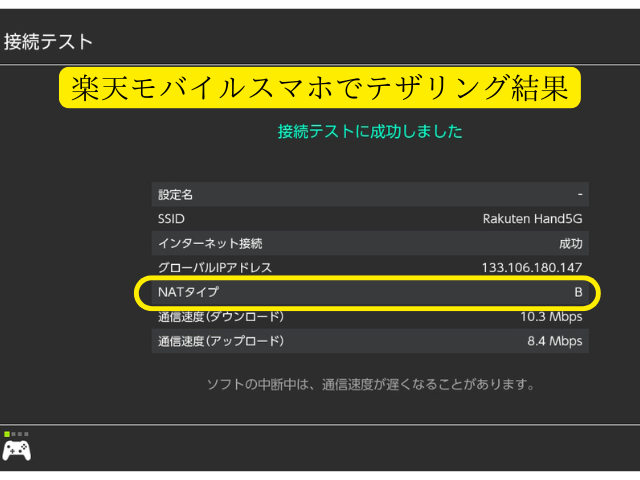
Task: Select the 10.3 Mbps value
Action: [x=551, y=316]
